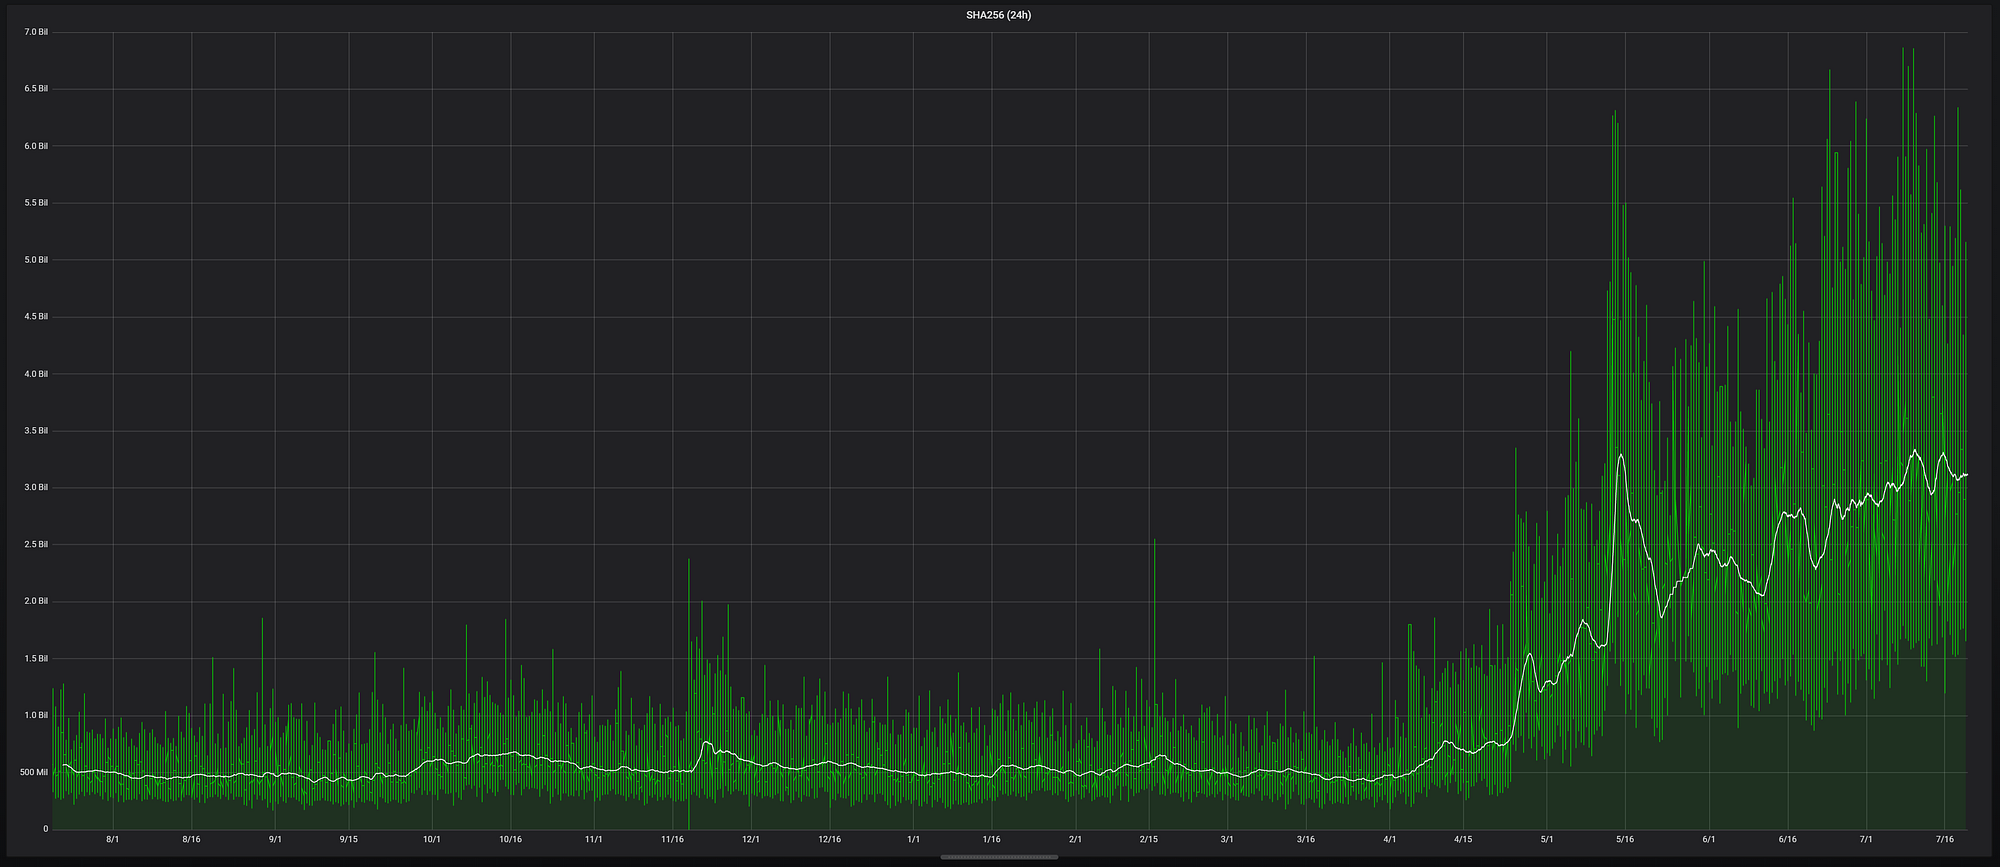Click the 2.0 Bil y-axis label
The height and width of the screenshot is (867, 2000).
tap(36, 602)
